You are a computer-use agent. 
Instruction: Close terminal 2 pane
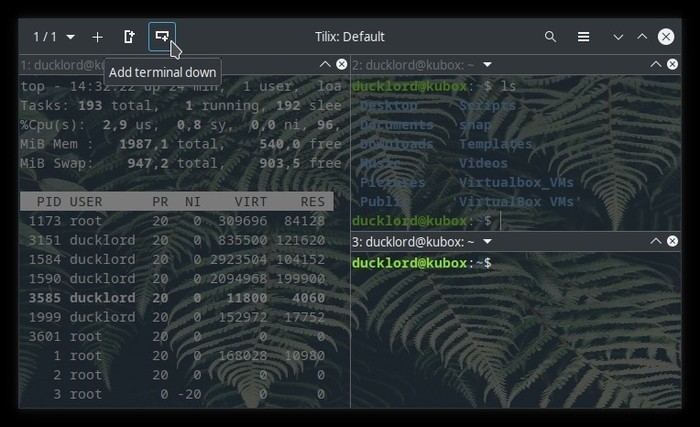672,64
